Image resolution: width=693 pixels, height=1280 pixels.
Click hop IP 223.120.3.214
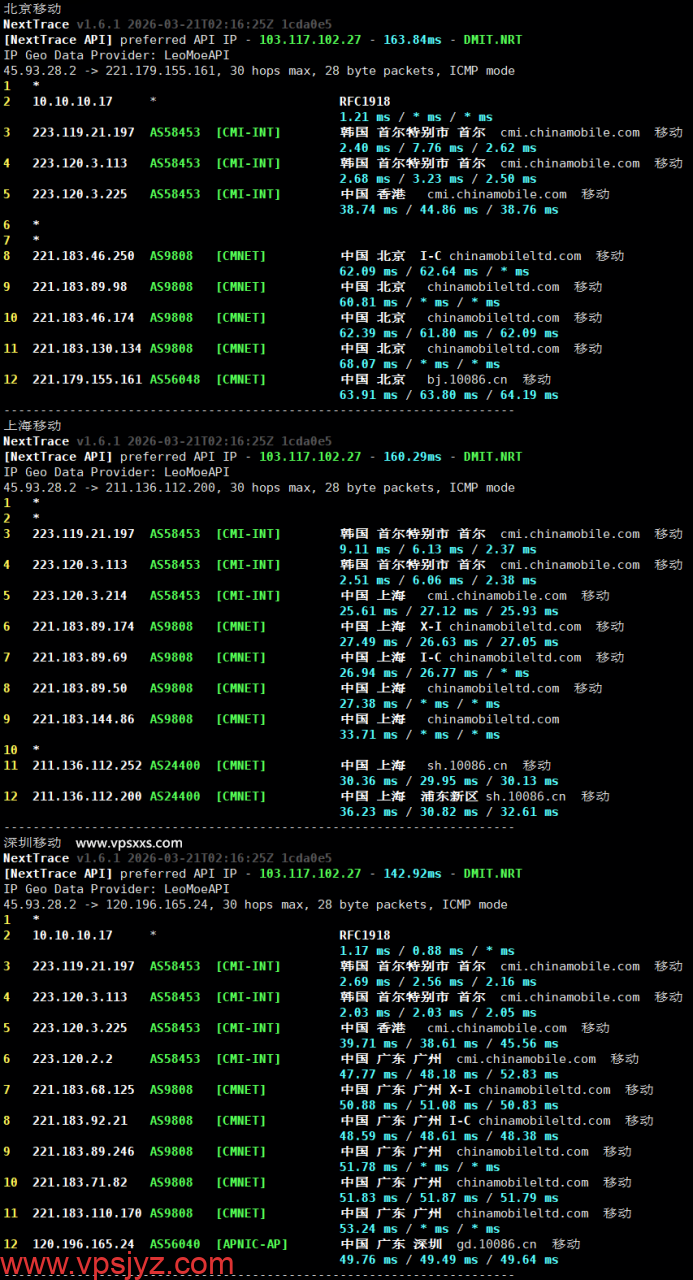[80, 596]
